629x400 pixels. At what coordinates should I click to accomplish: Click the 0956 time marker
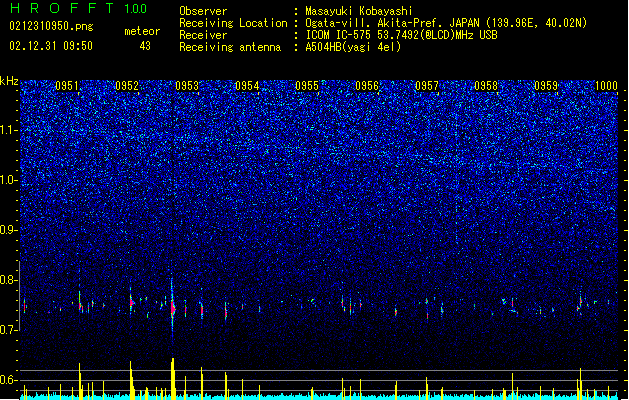click(367, 86)
